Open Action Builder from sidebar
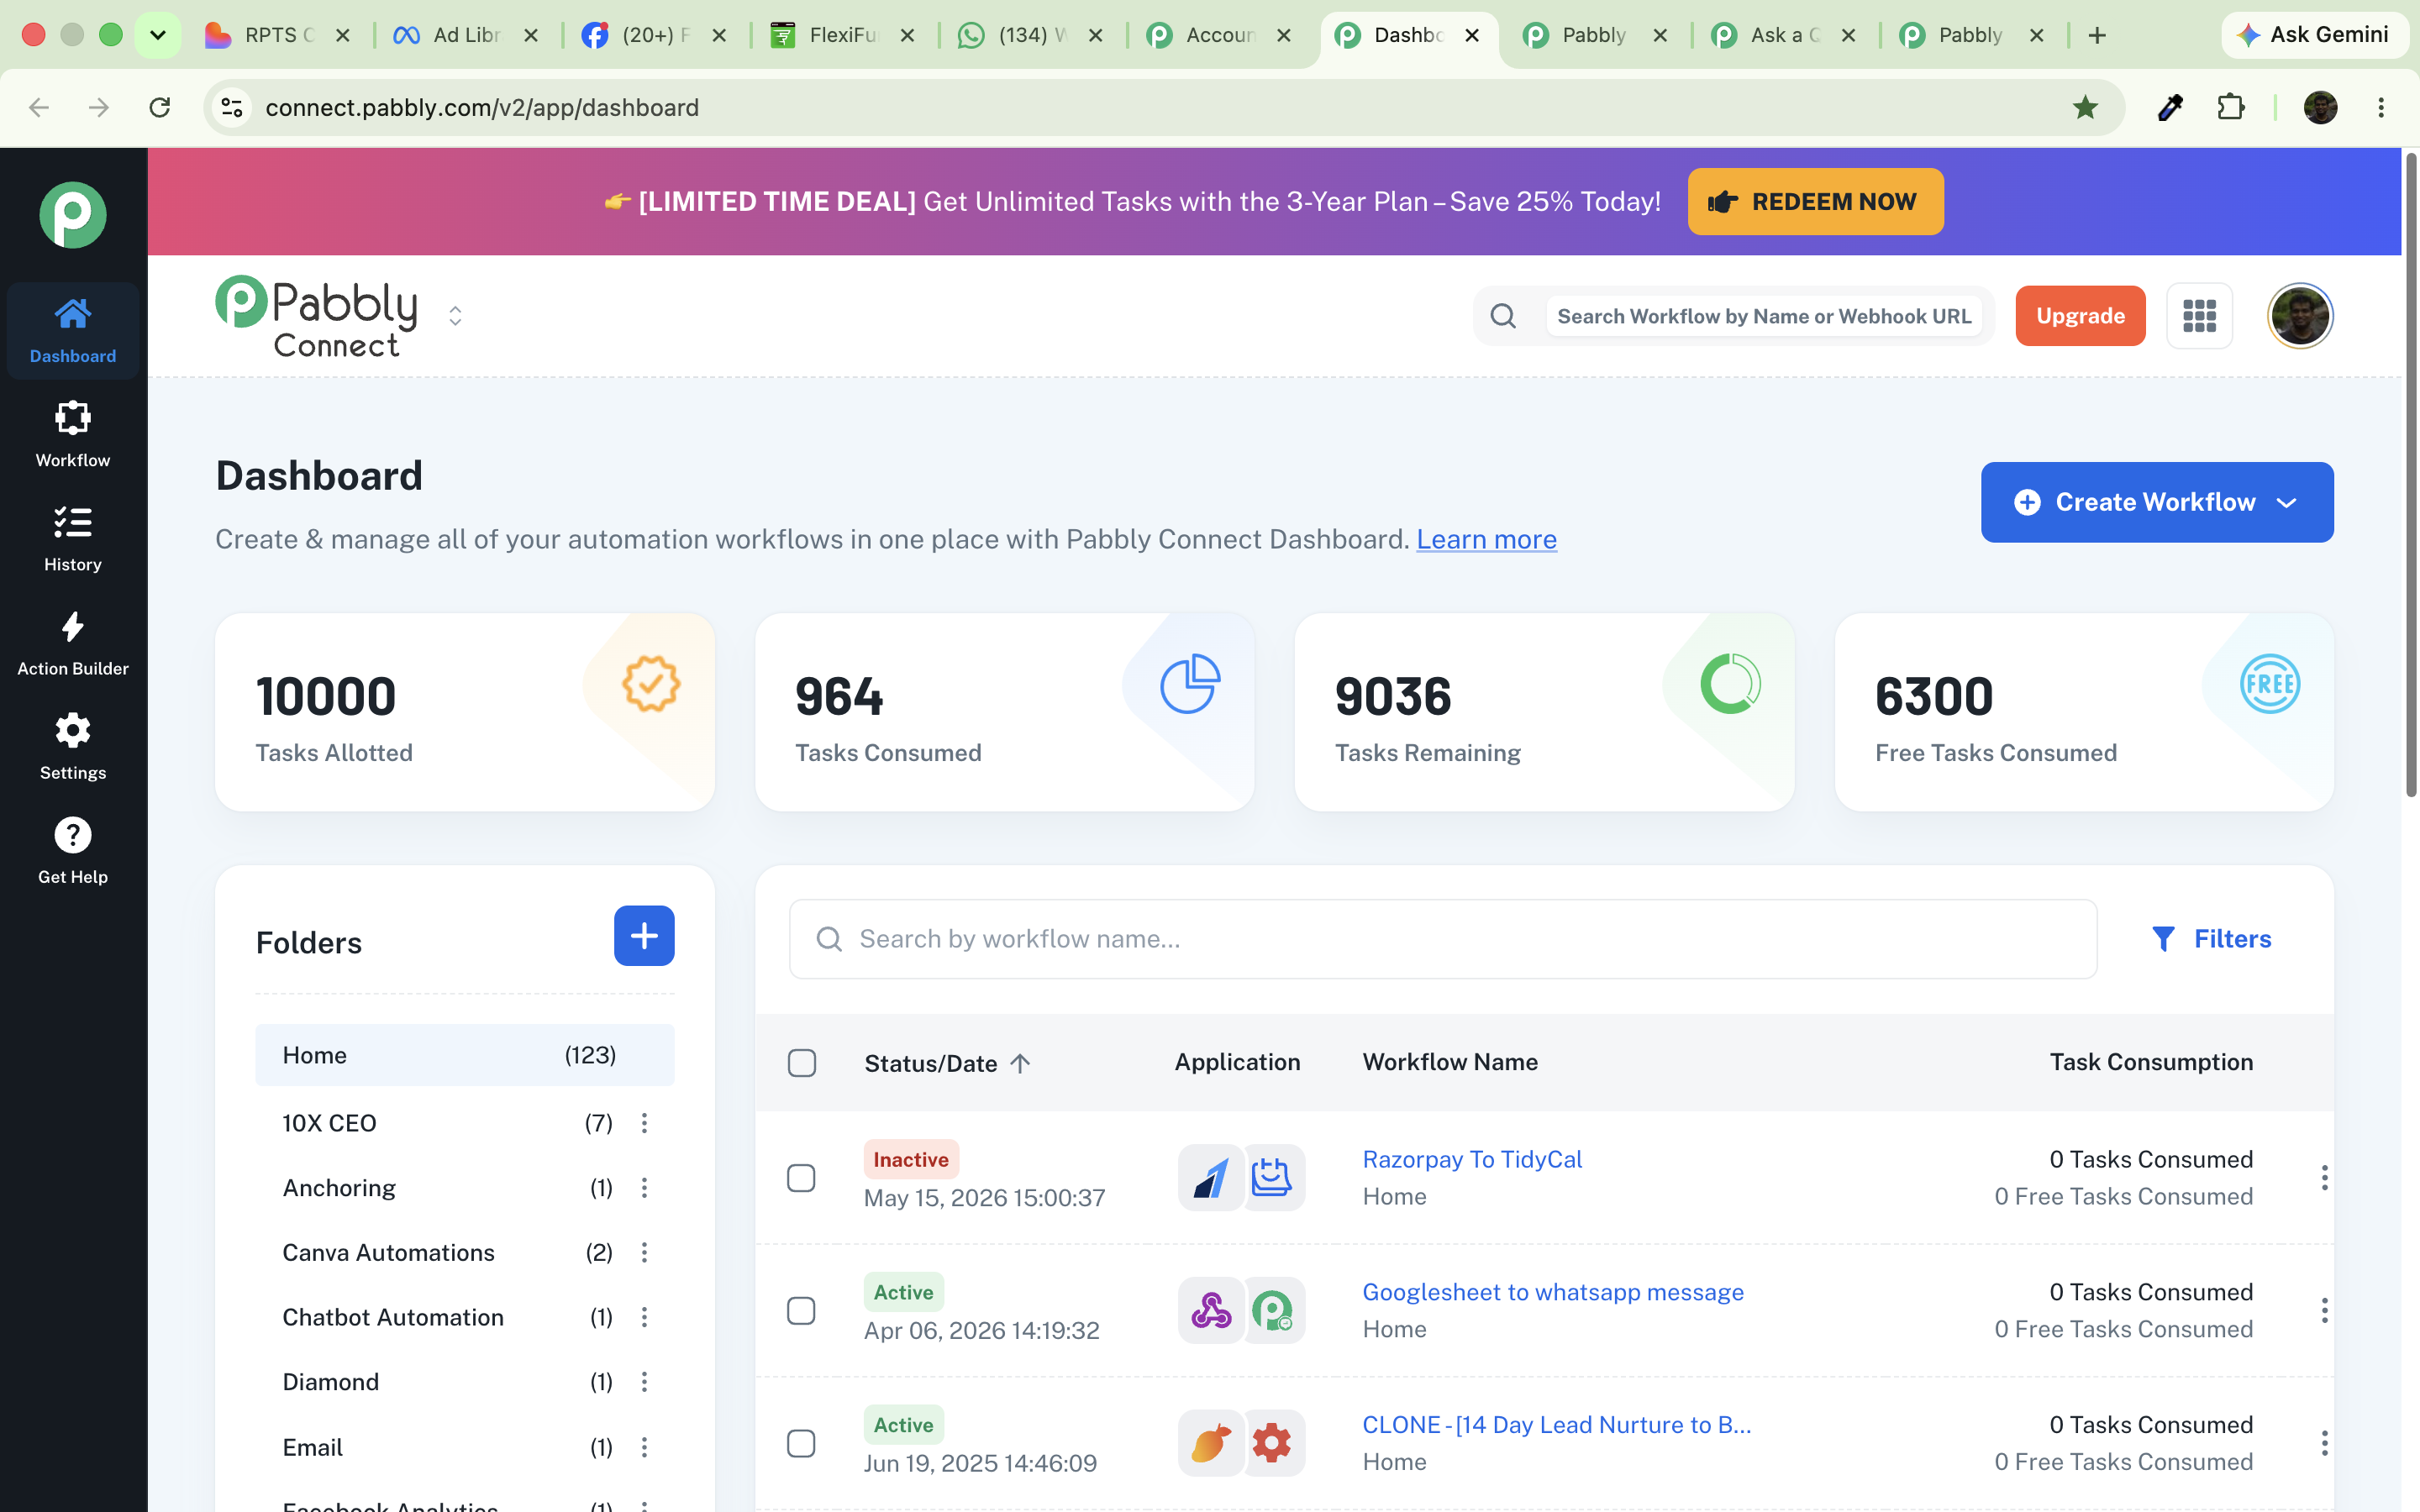The width and height of the screenshot is (2420, 1512). tap(73, 643)
